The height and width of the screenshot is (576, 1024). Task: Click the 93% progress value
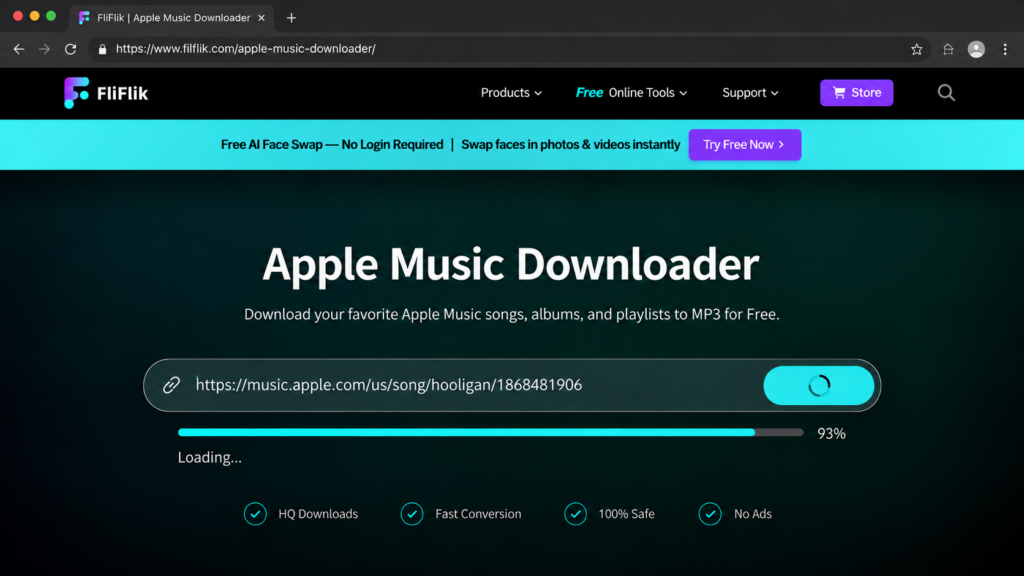coord(831,434)
